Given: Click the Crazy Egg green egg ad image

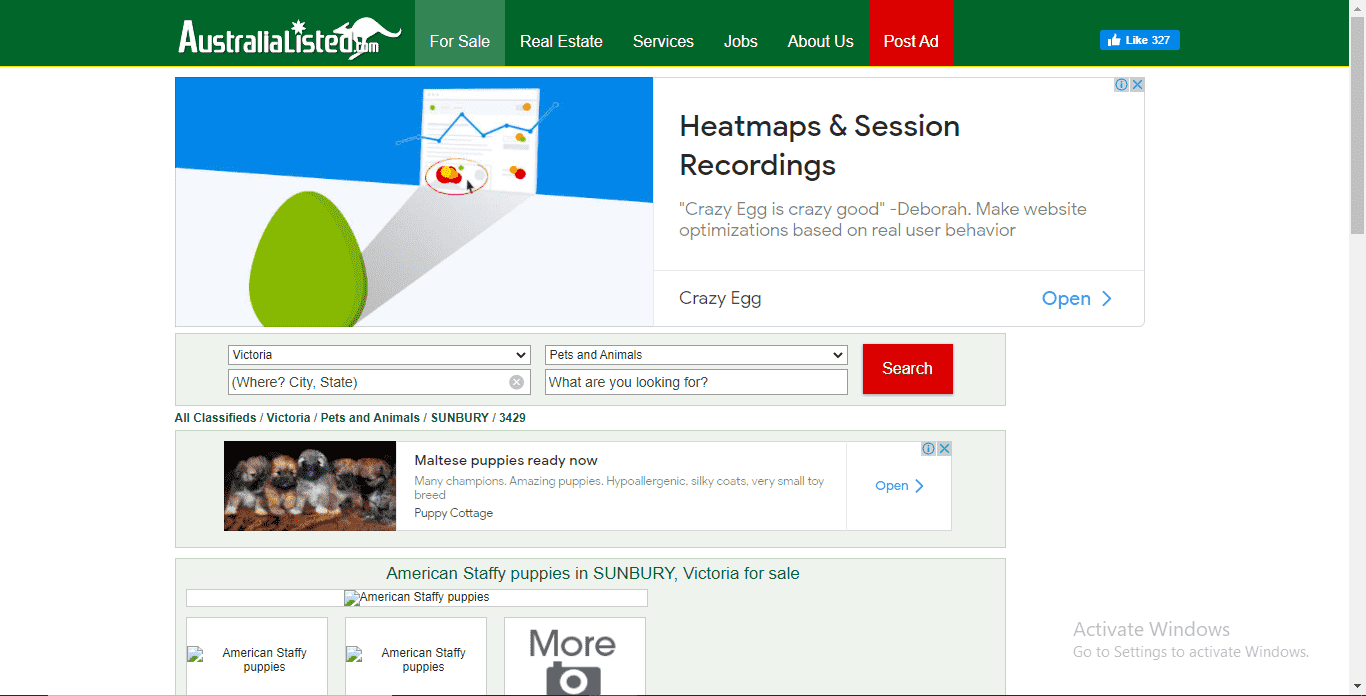Looking at the screenshot, I should [x=414, y=202].
